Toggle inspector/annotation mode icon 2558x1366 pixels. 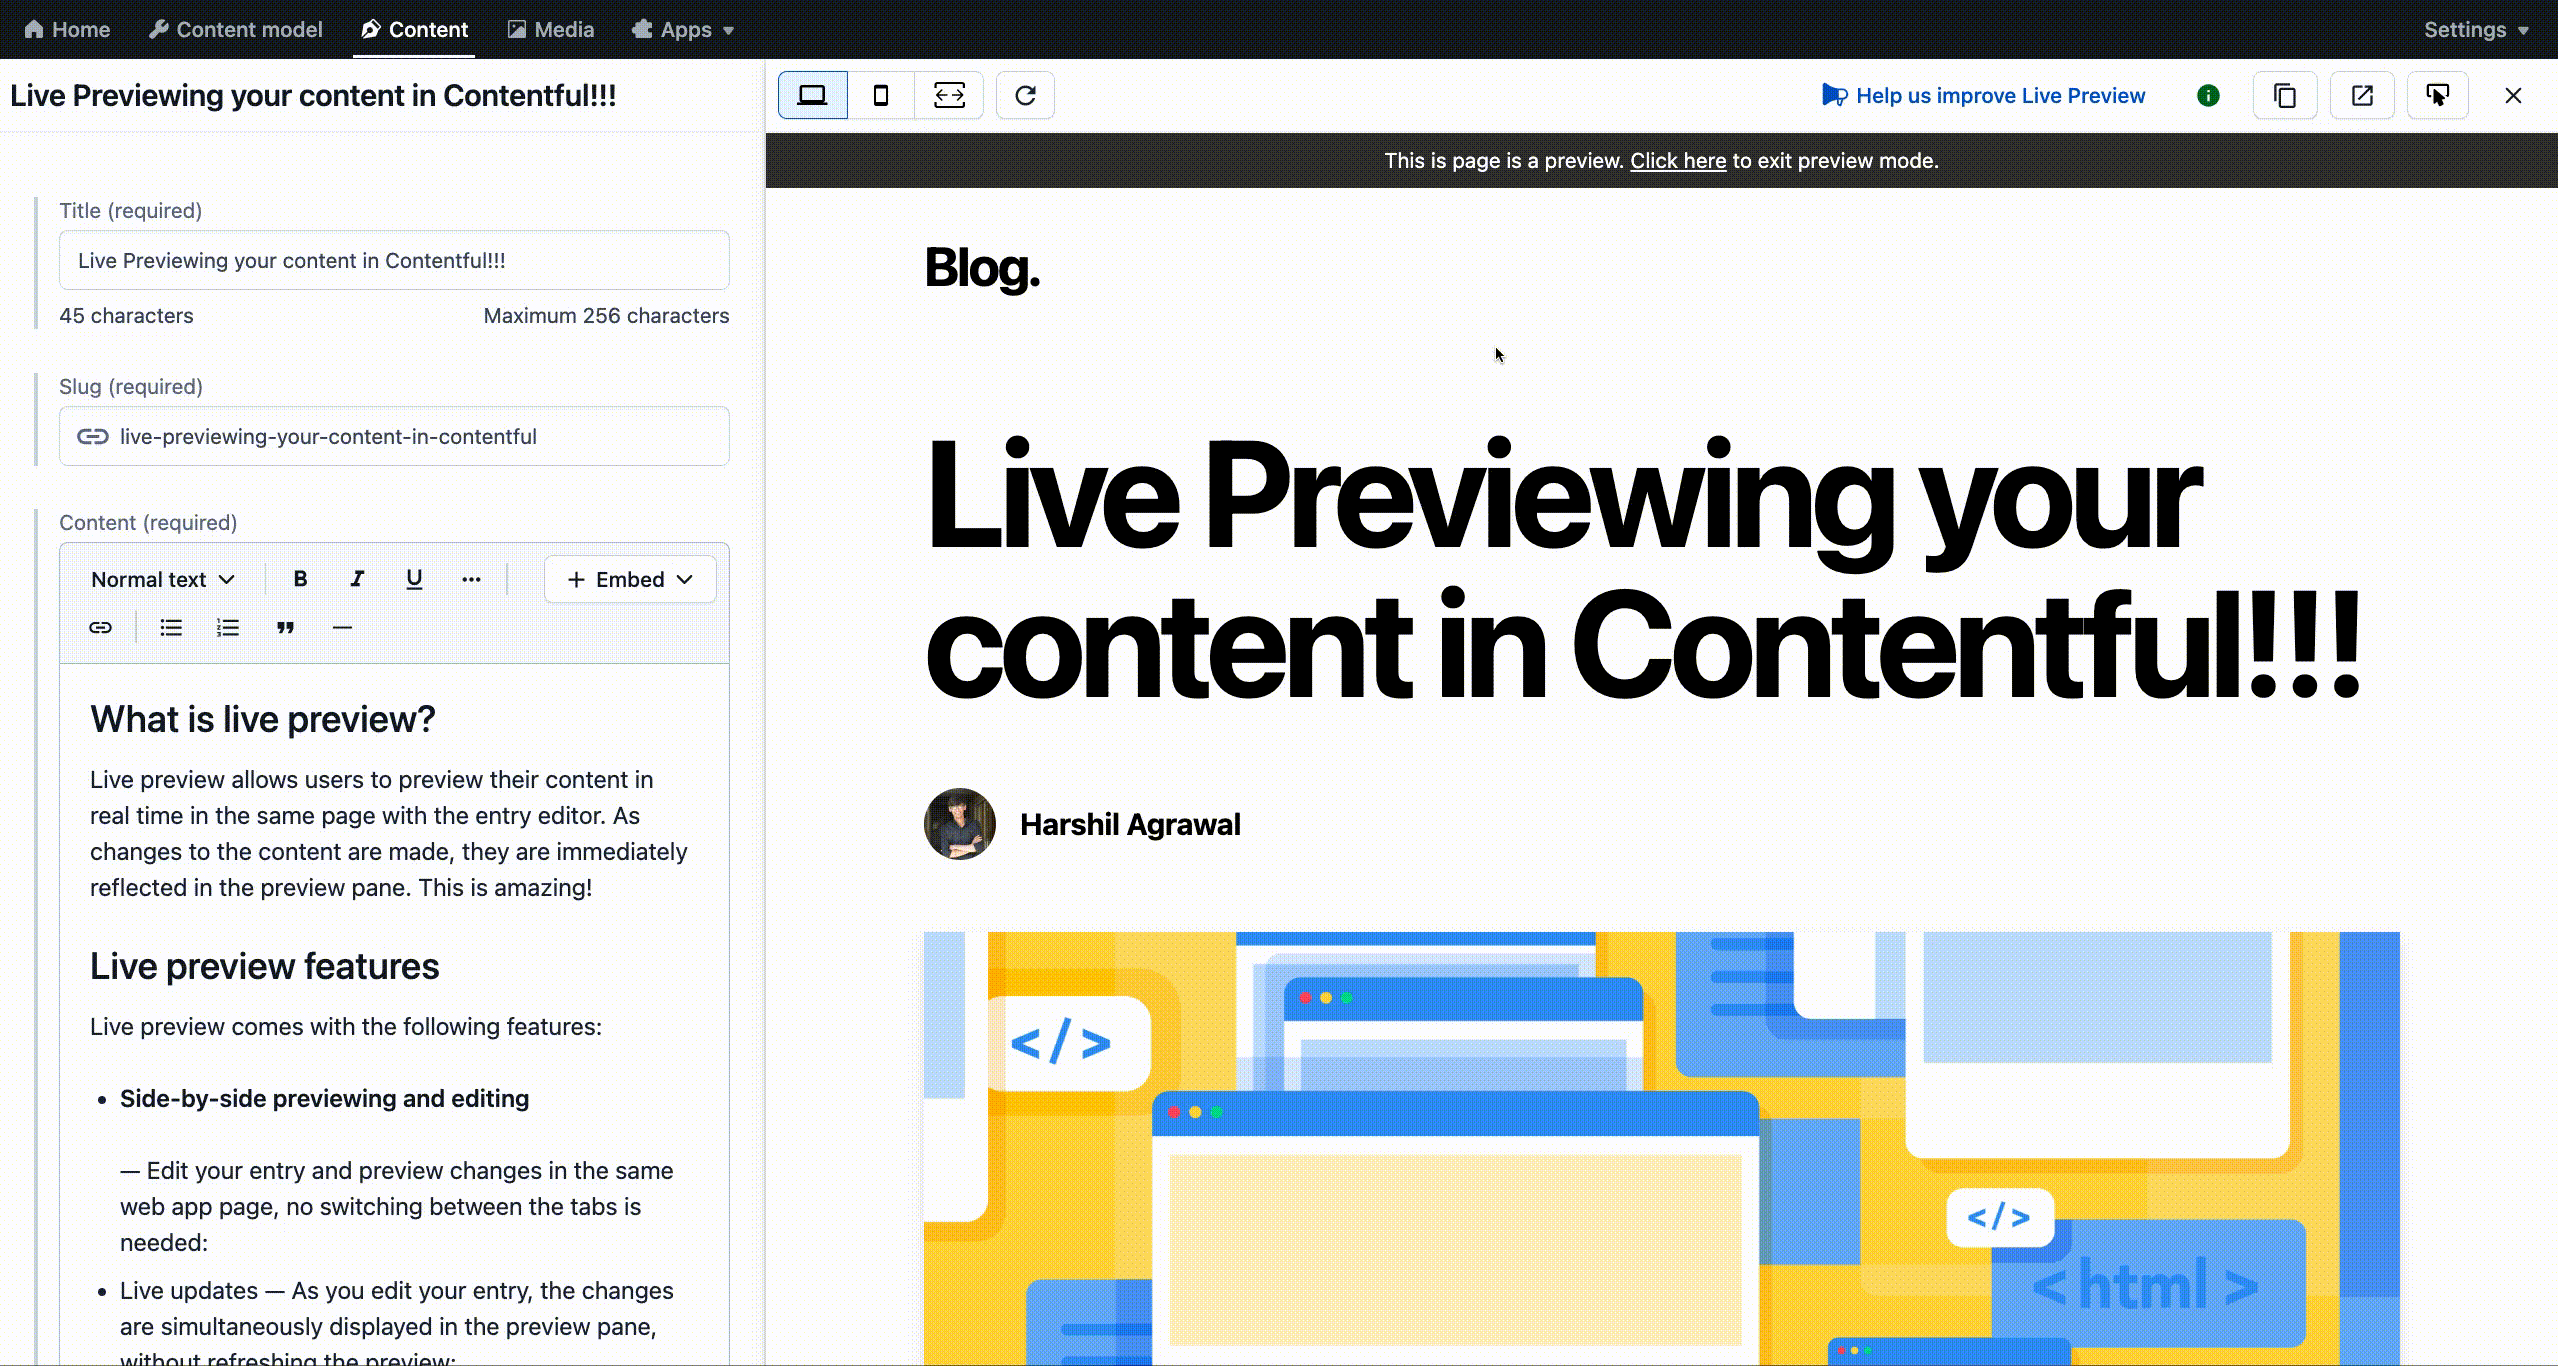(x=2440, y=95)
